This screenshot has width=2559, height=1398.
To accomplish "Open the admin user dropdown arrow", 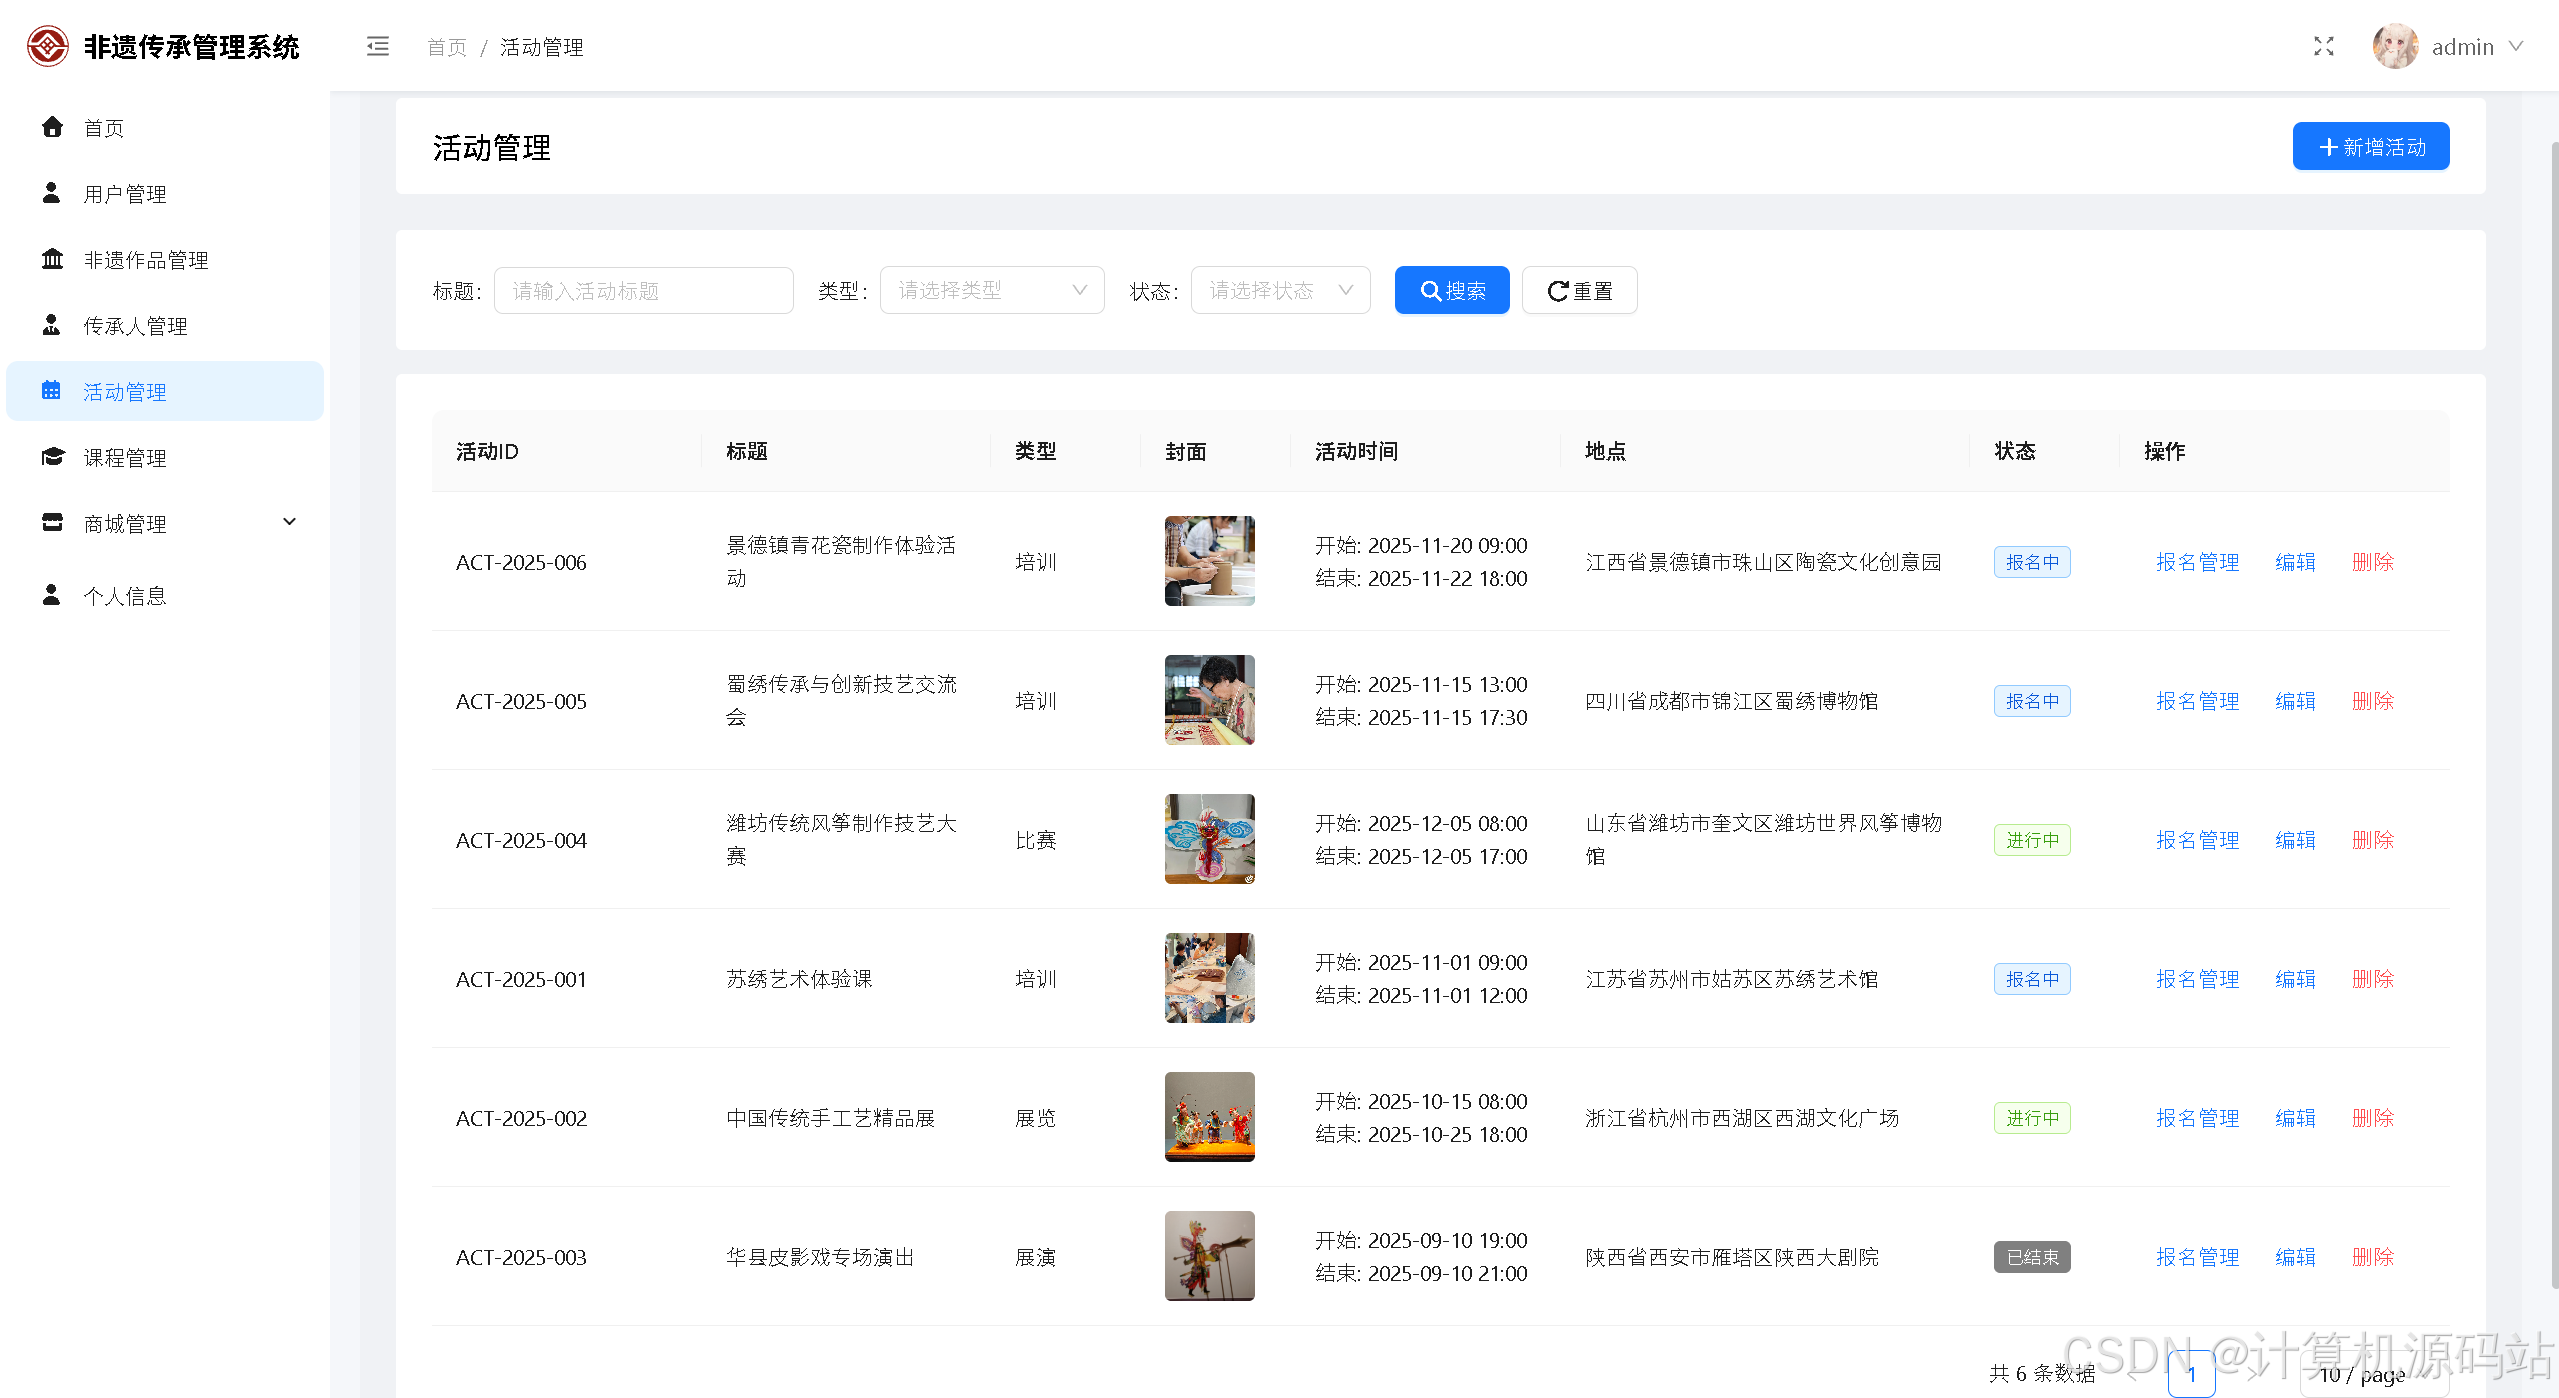I will (x=2517, y=47).
